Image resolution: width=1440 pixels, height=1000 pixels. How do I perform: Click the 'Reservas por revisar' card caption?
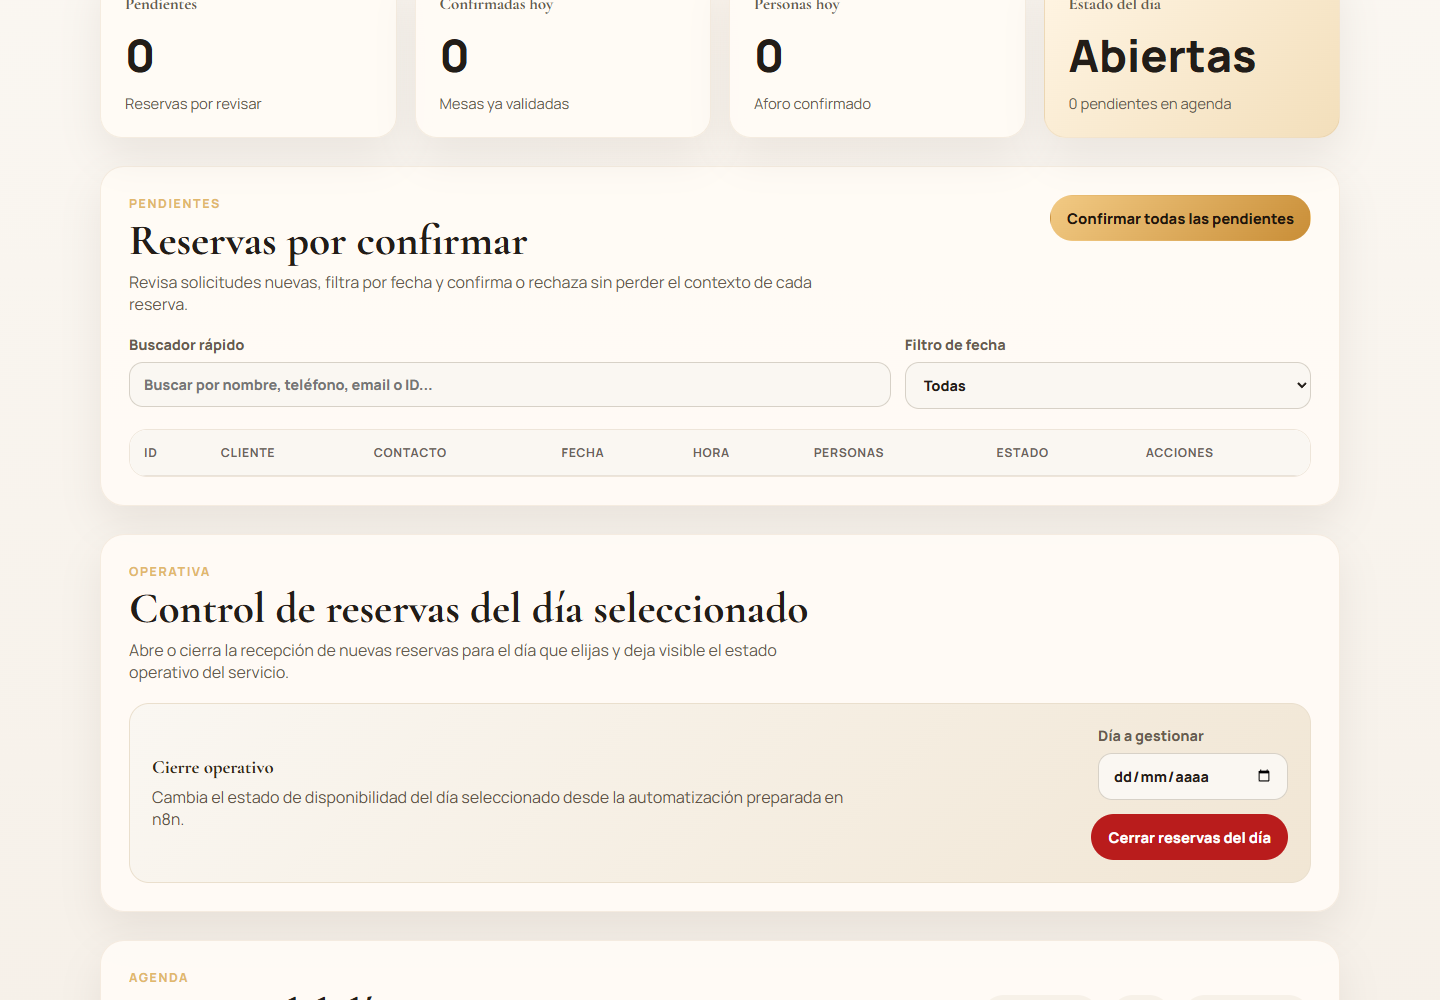(x=193, y=104)
